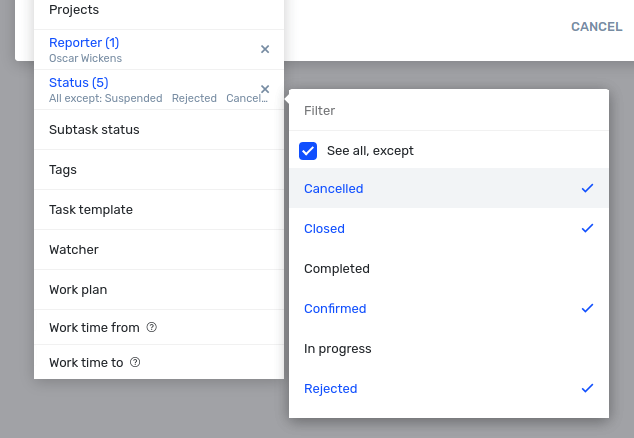The width and height of the screenshot is (634, 438).
Task: Expand the Watcher filter
Action: (x=159, y=250)
